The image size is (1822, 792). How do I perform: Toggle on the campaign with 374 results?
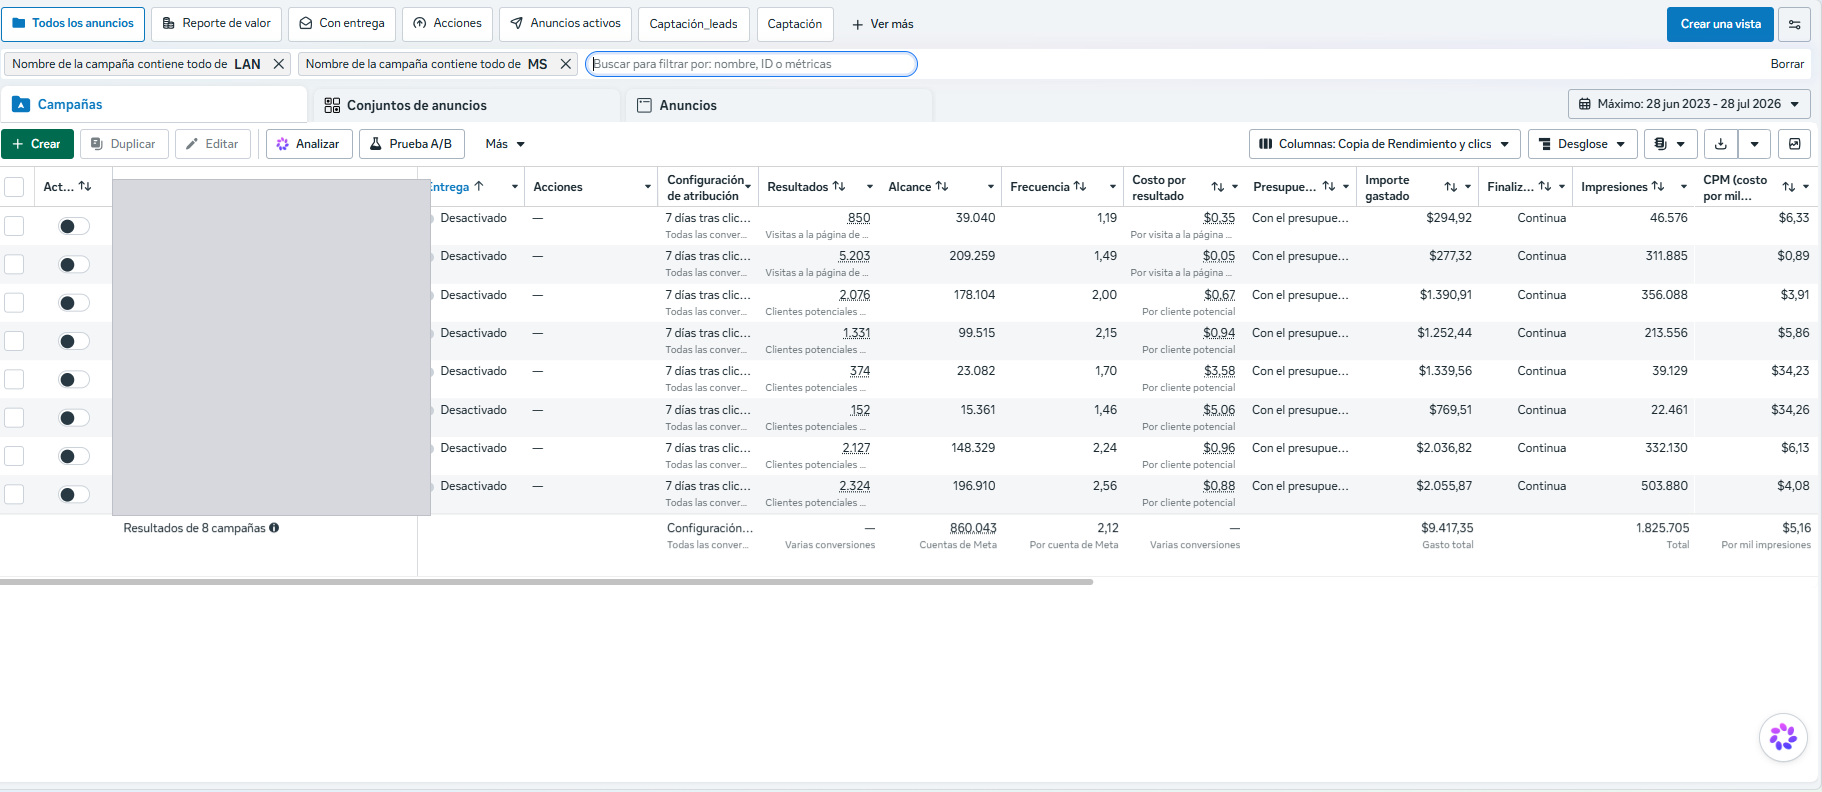pos(74,380)
